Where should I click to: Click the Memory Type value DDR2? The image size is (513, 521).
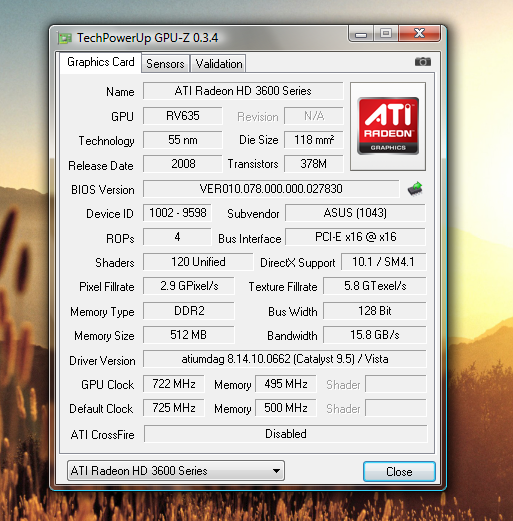(x=189, y=311)
